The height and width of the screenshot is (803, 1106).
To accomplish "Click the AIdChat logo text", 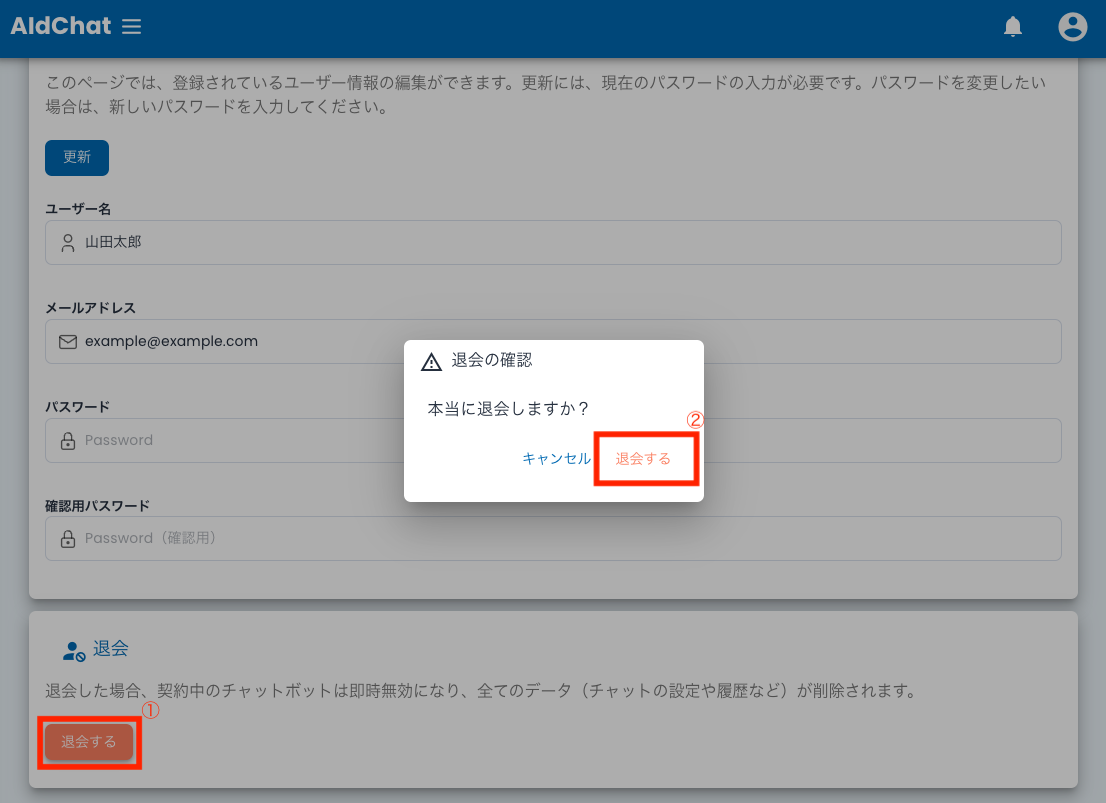I will pos(59,26).
